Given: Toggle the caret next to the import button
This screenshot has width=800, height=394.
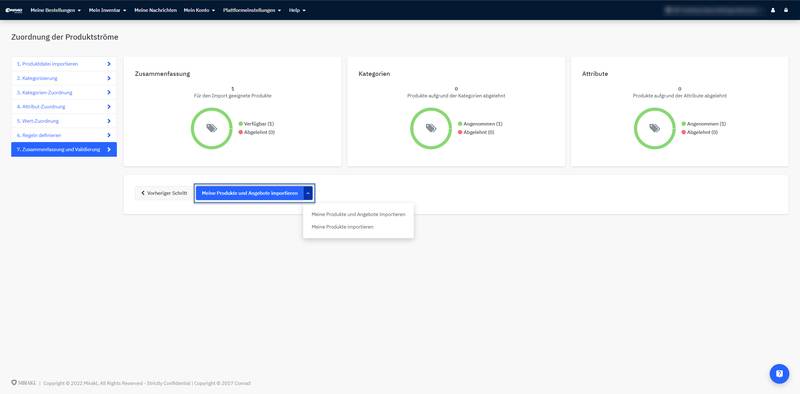Looking at the screenshot, I should pos(308,193).
